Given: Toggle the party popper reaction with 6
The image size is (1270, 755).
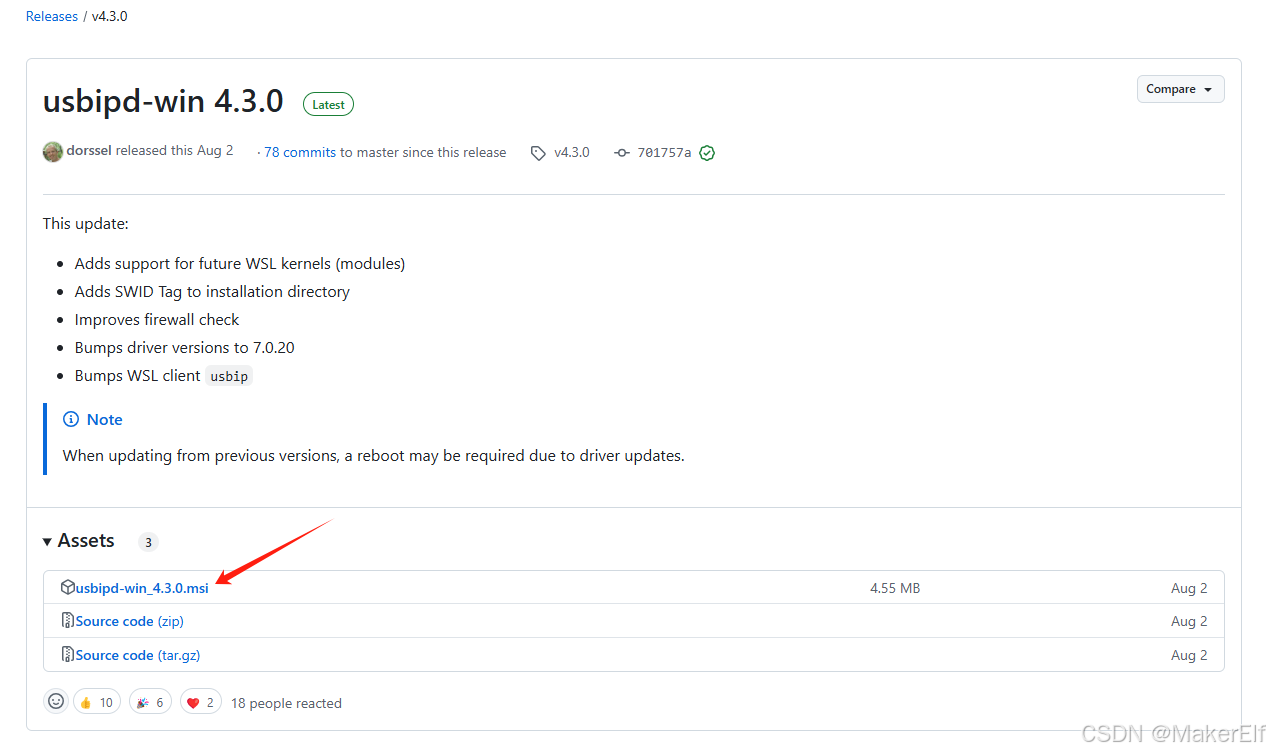Looking at the screenshot, I should [150, 702].
